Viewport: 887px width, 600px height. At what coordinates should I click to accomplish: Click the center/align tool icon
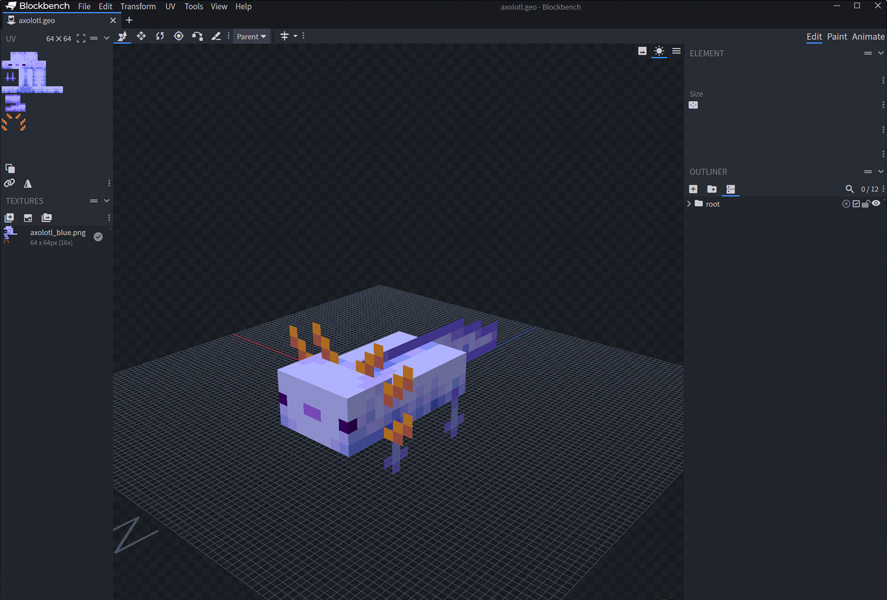(x=284, y=36)
